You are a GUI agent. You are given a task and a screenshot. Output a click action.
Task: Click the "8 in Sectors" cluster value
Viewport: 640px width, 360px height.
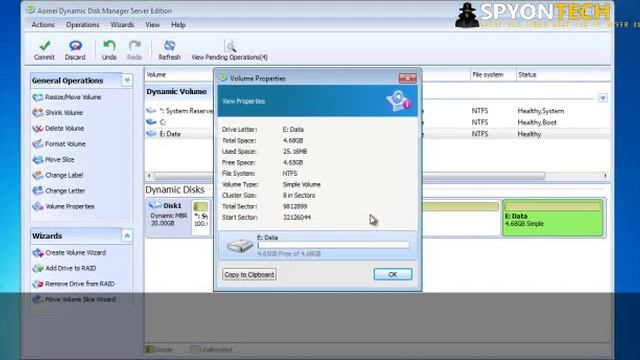pyautogui.click(x=299, y=196)
